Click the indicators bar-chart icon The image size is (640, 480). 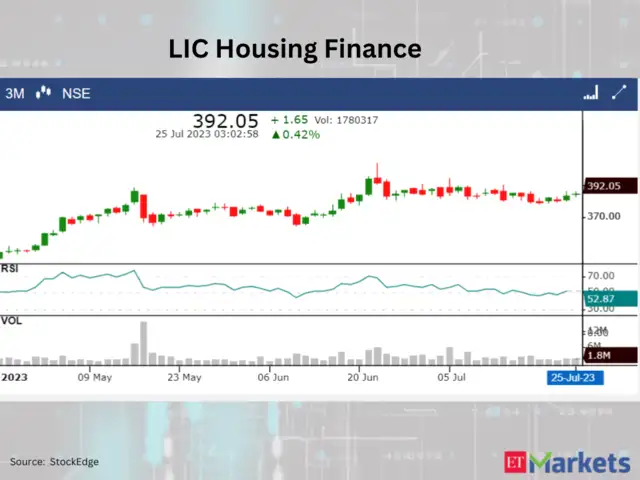(591, 93)
